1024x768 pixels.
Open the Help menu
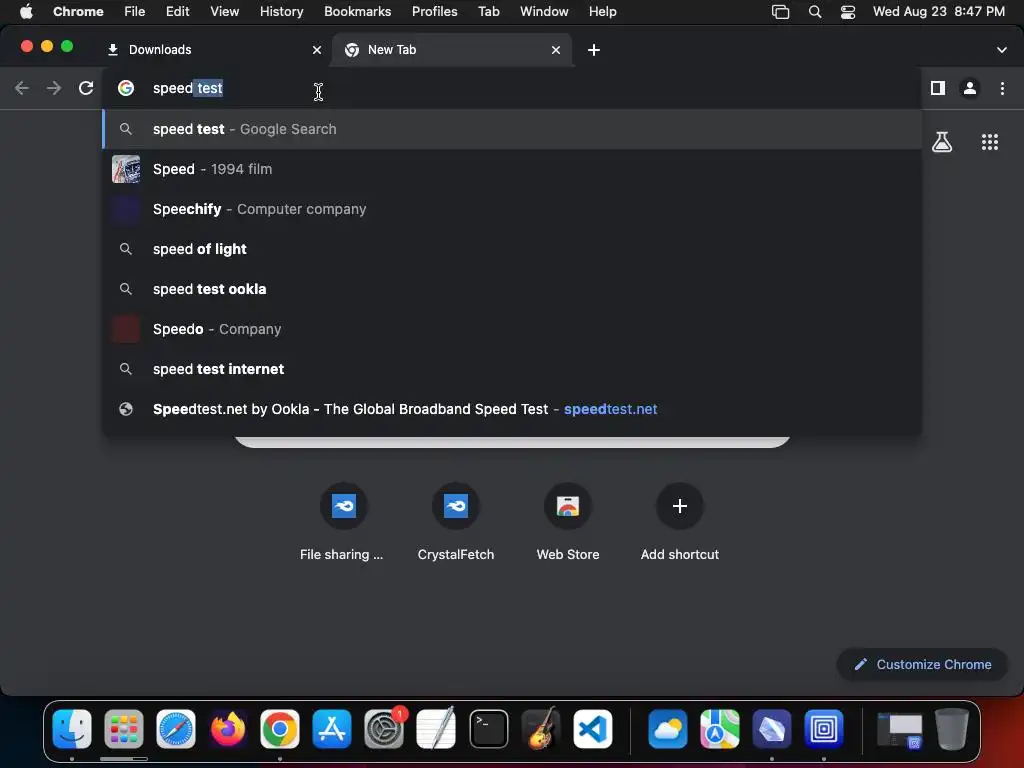coord(602,11)
